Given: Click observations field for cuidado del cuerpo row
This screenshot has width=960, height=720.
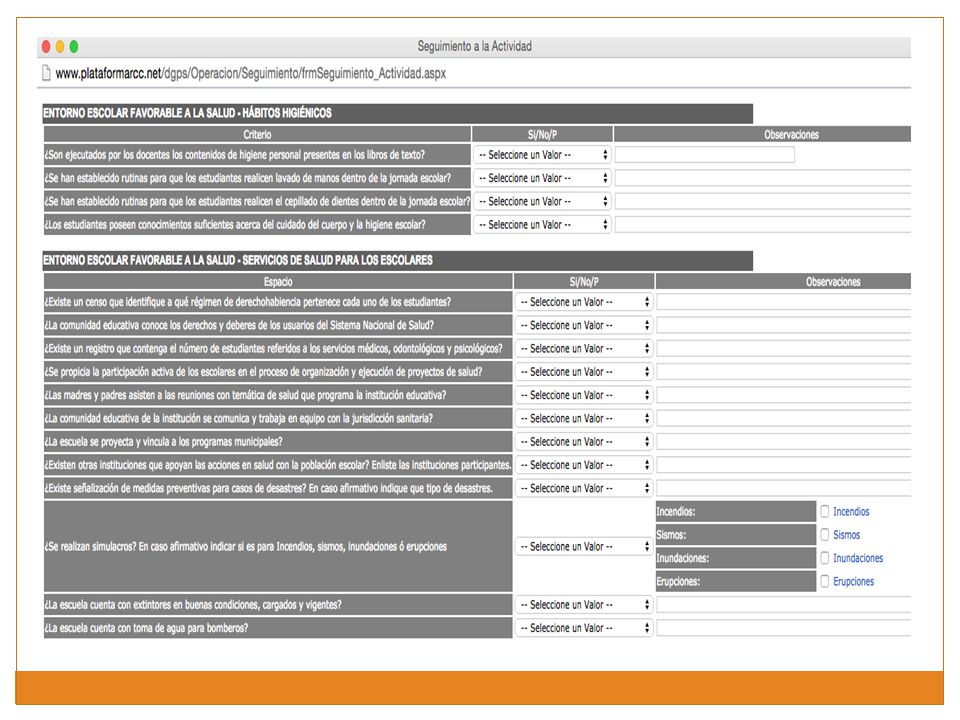Looking at the screenshot, I should click(763, 225).
